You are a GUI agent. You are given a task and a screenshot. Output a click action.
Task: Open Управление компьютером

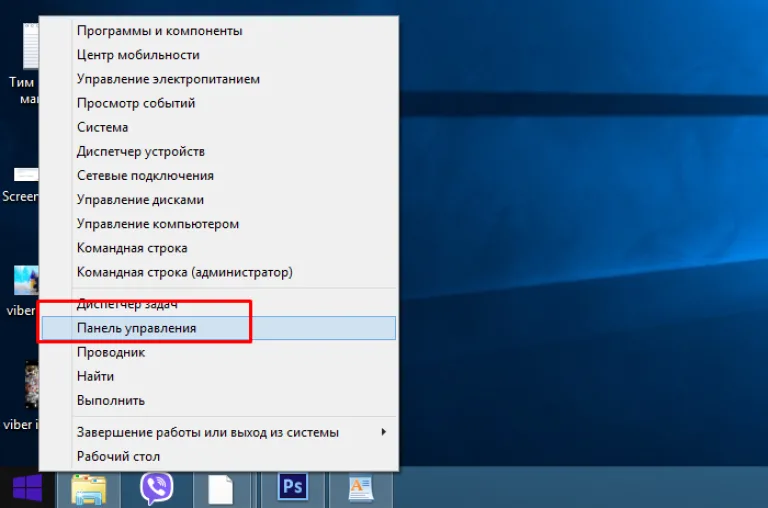pyautogui.click(x=218, y=224)
